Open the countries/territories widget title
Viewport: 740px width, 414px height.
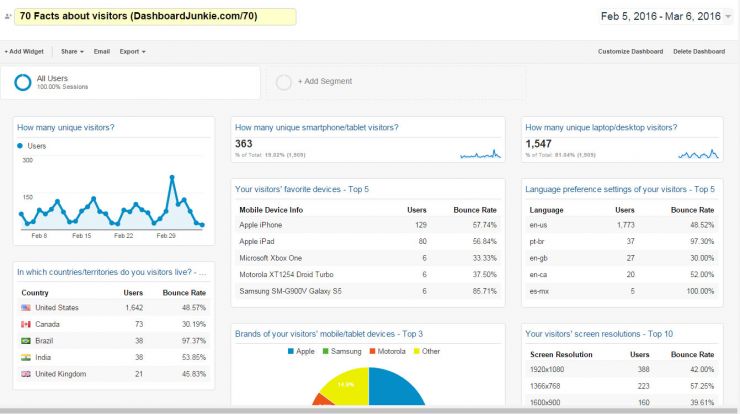click(x=111, y=272)
